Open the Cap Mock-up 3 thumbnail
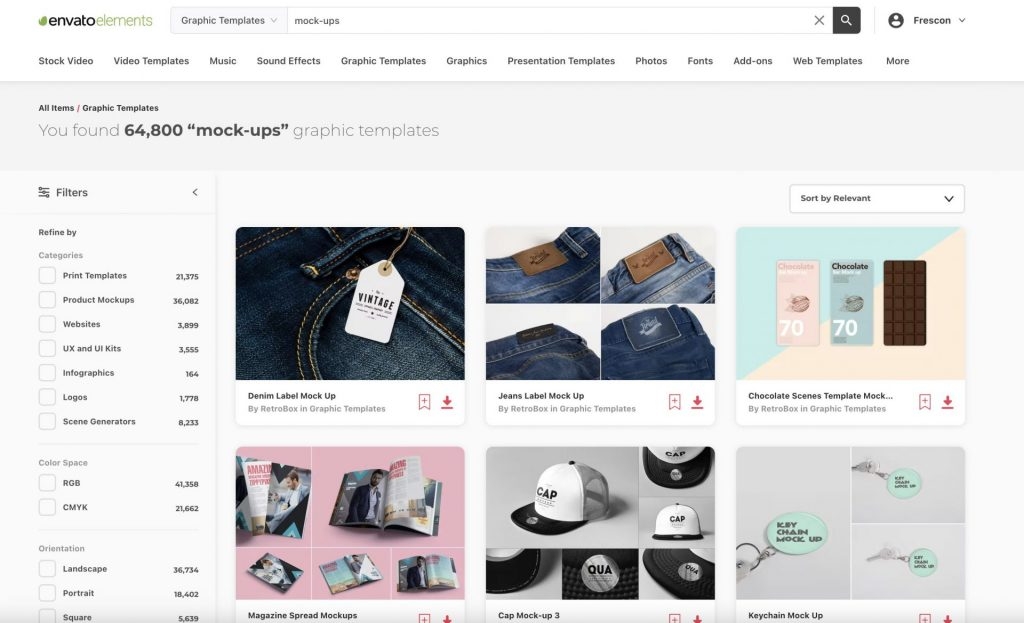1024x623 pixels. coord(600,523)
